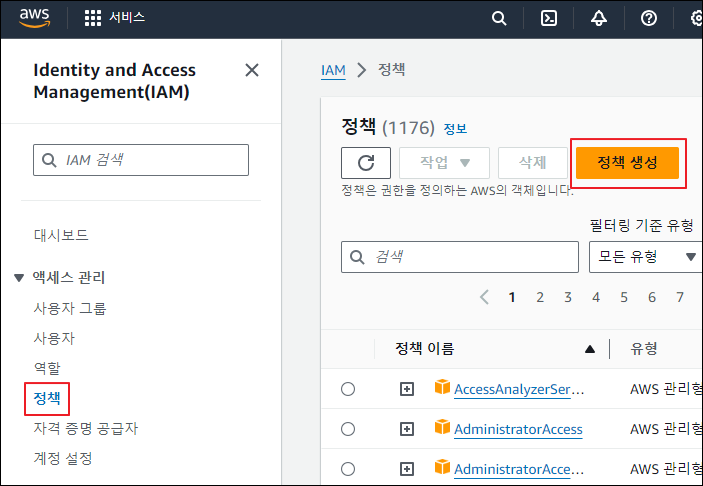The image size is (703, 486).
Task: Open the help question mark icon
Action: tap(649, 18)
